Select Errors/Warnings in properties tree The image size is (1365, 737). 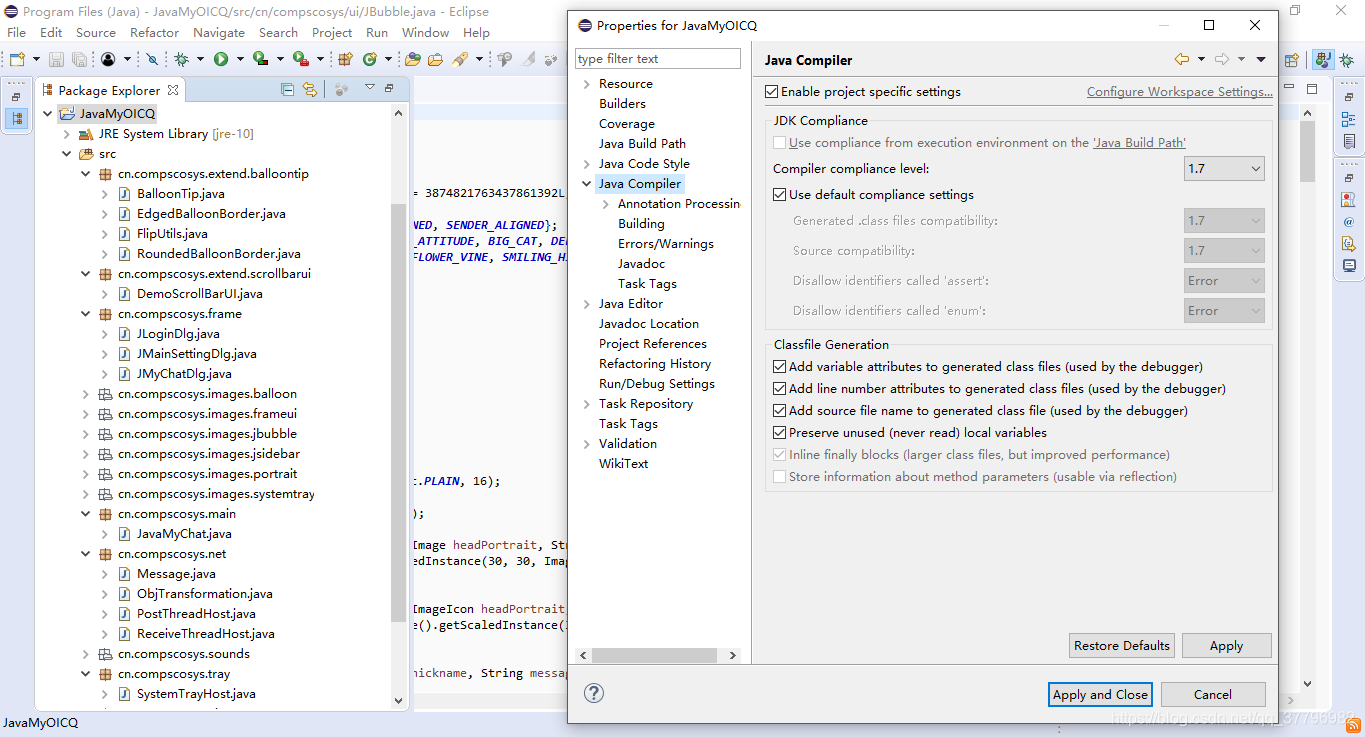(666, 244)
